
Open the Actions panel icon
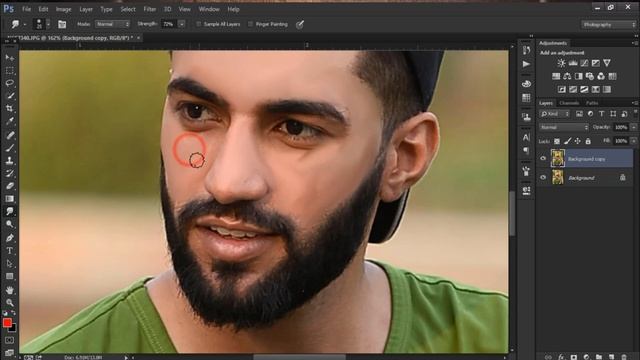coord(526,64)
